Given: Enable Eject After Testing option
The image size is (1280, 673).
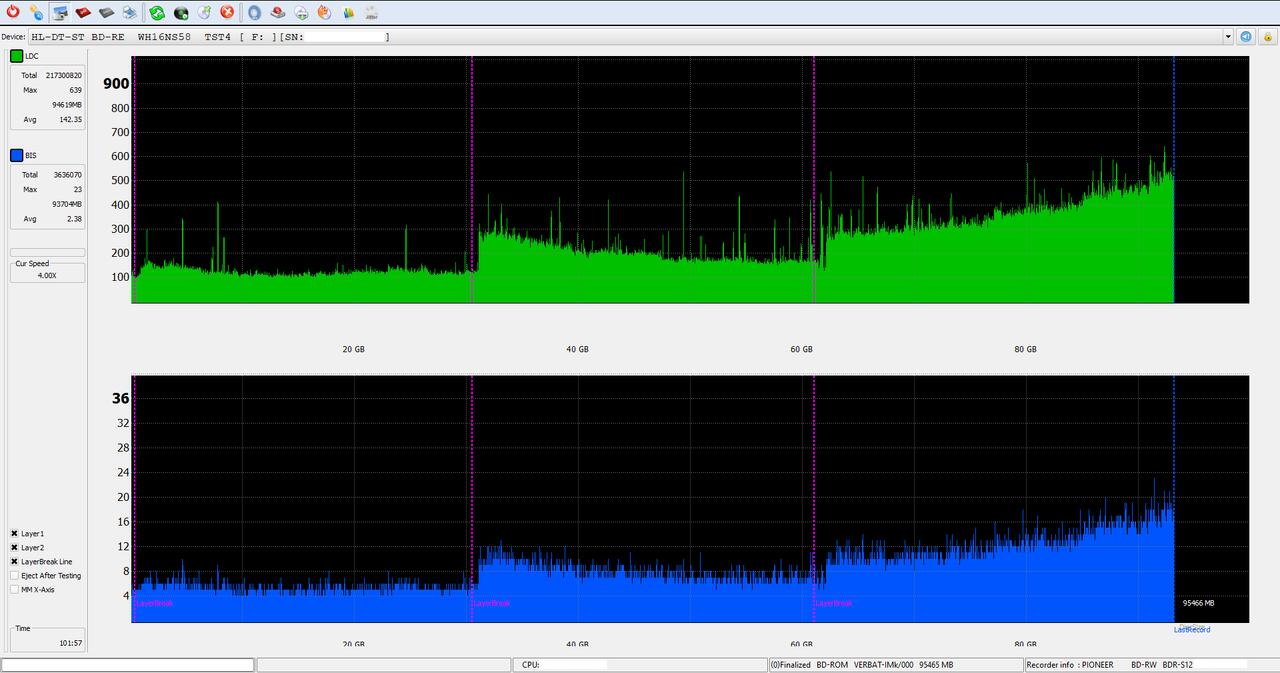Looking at the screenshot, I should pos(15,576).
